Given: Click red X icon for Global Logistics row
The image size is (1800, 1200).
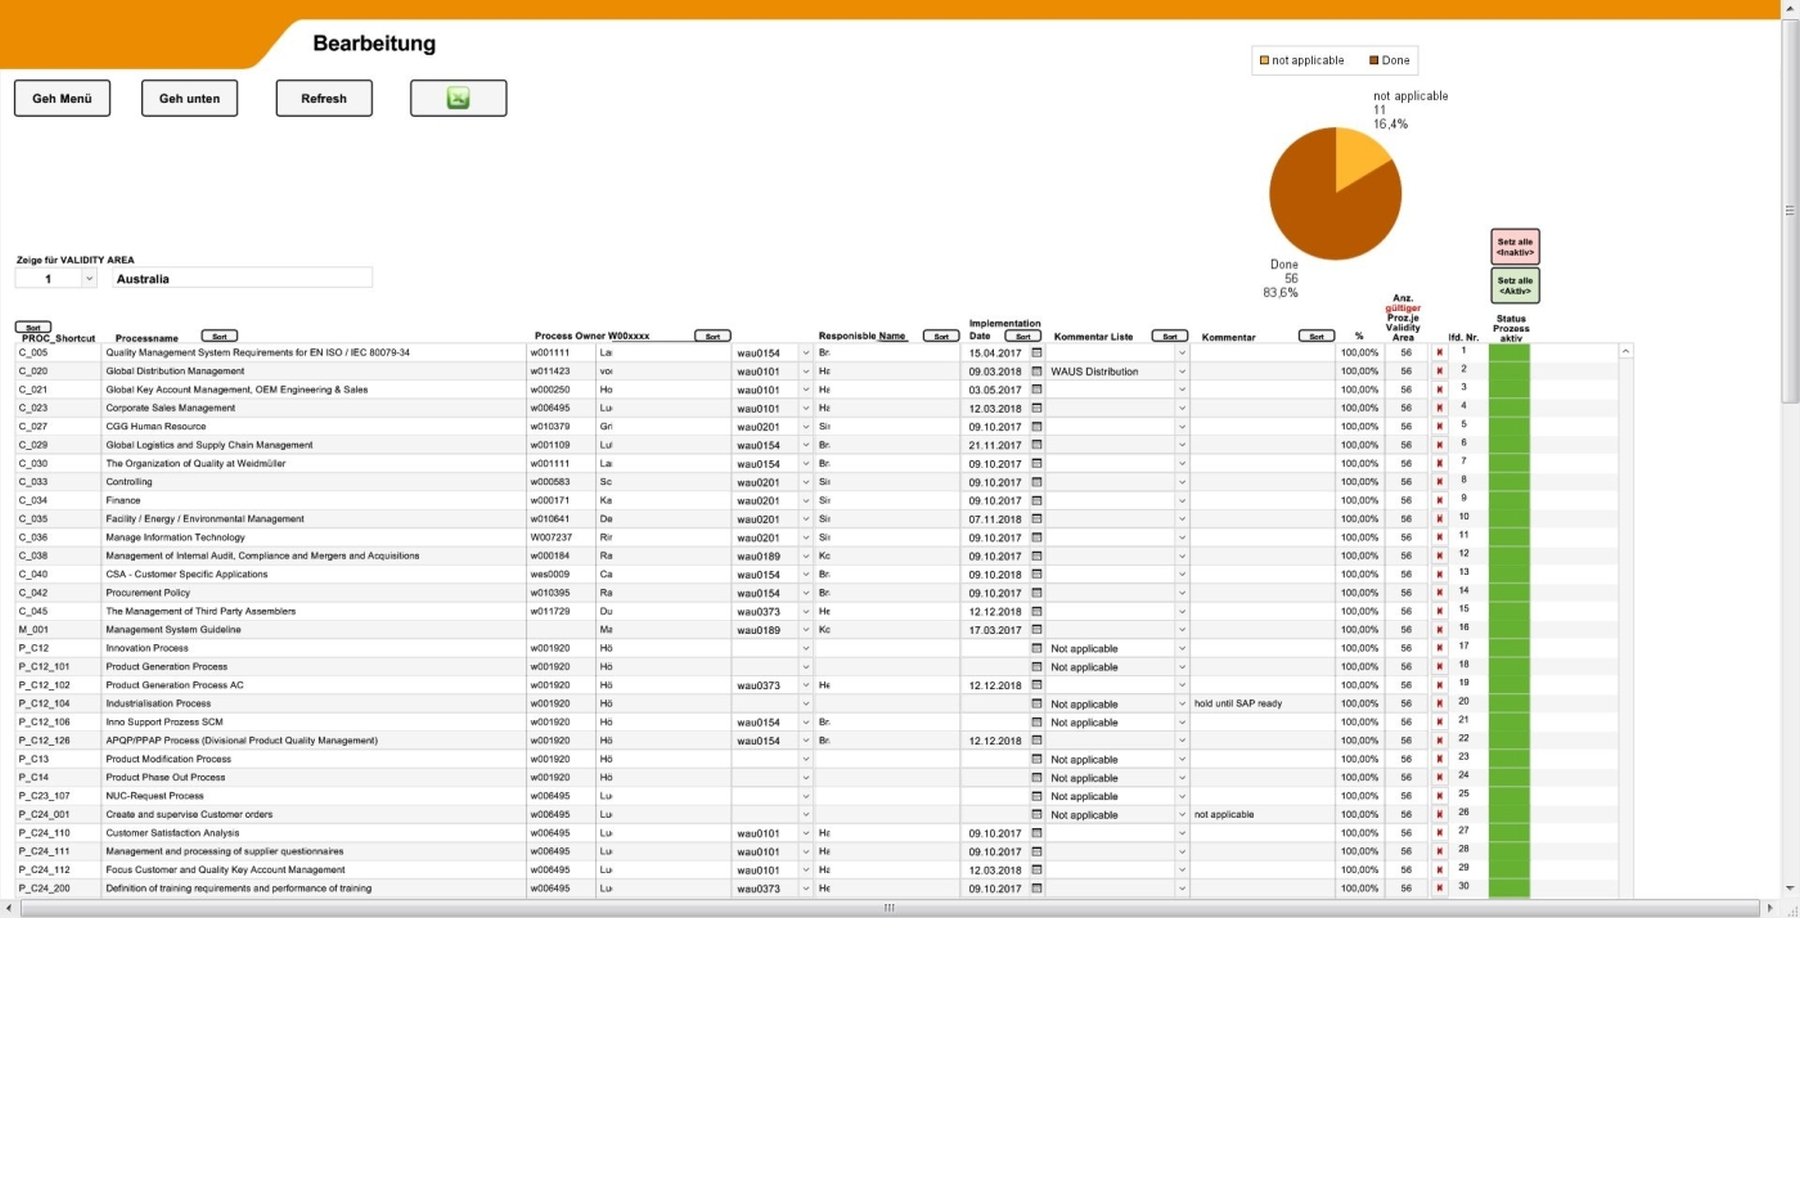Looking at the screenshot, I should click(x=1440, y=444).
